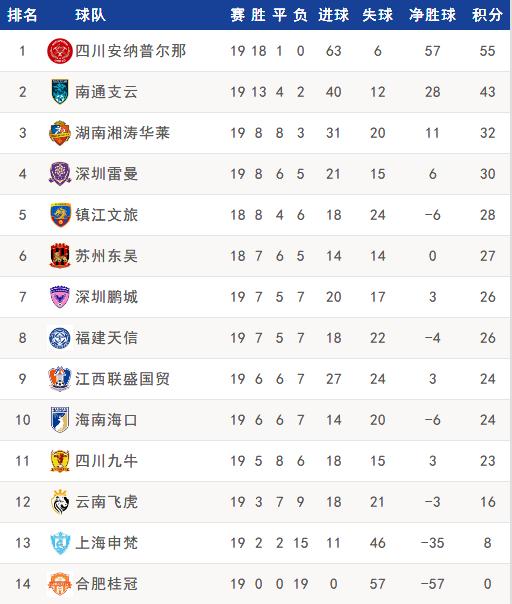512x604 pixels.
Task: Open the orange 合肥桂冠 crest
Action: [x=60, y=584]
